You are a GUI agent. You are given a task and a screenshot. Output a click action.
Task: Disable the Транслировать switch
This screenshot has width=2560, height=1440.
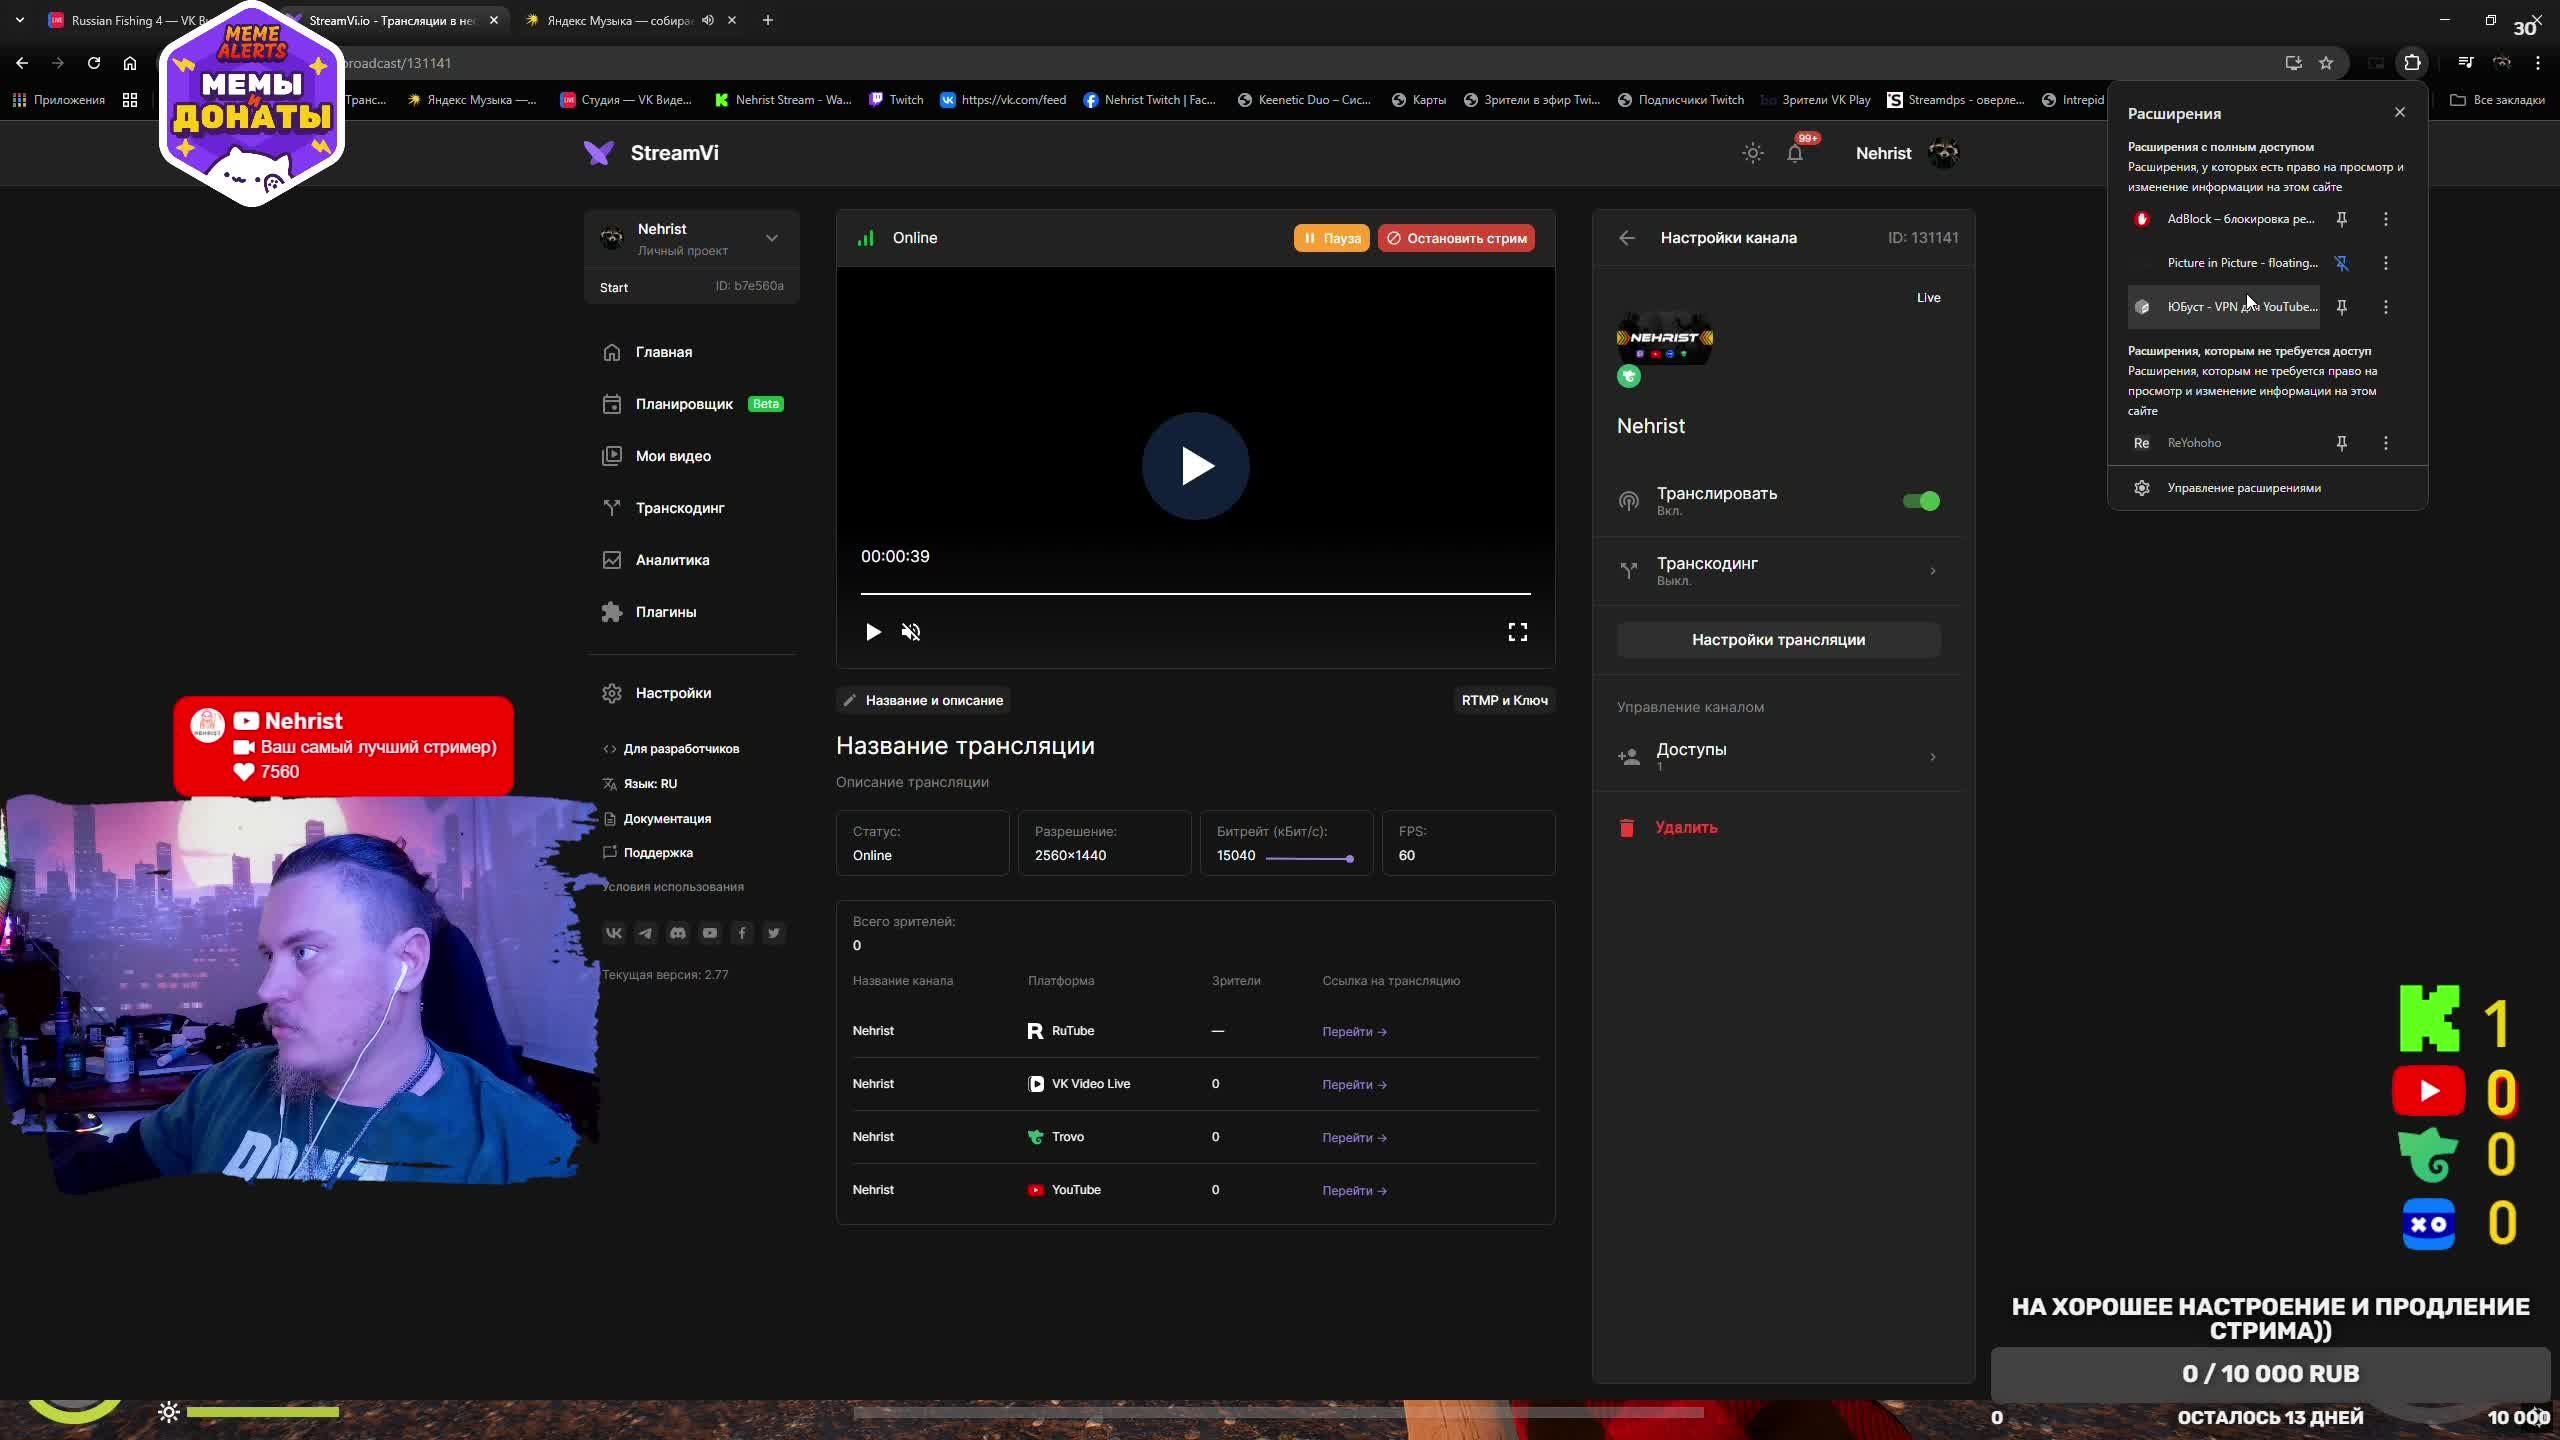coord(1921,501)
